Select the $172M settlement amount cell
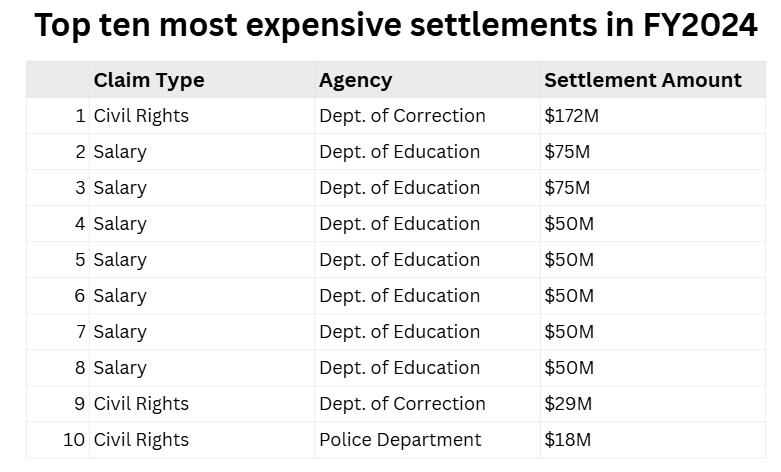This screenshot has width=781, height=472. (x=571, y=116)
